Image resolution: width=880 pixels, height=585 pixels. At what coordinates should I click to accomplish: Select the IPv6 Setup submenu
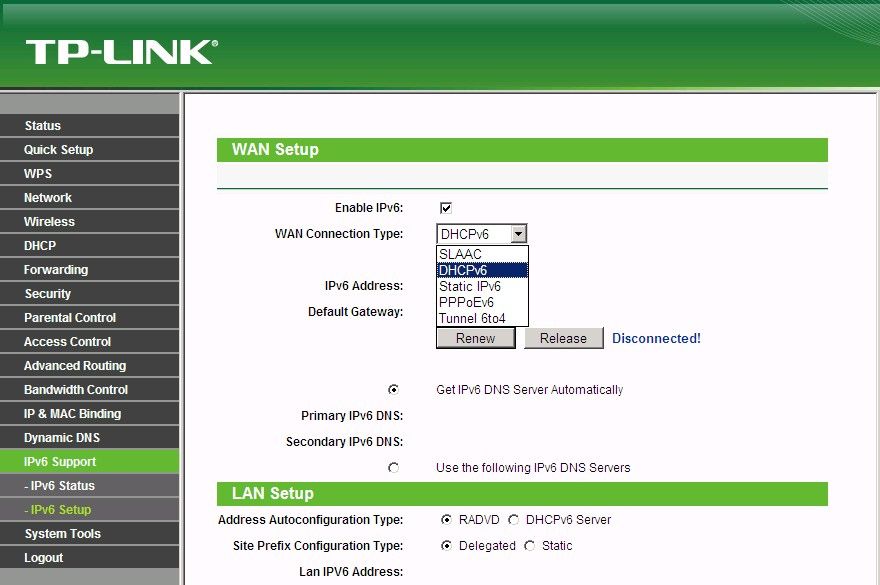click(x=89, y=510)
